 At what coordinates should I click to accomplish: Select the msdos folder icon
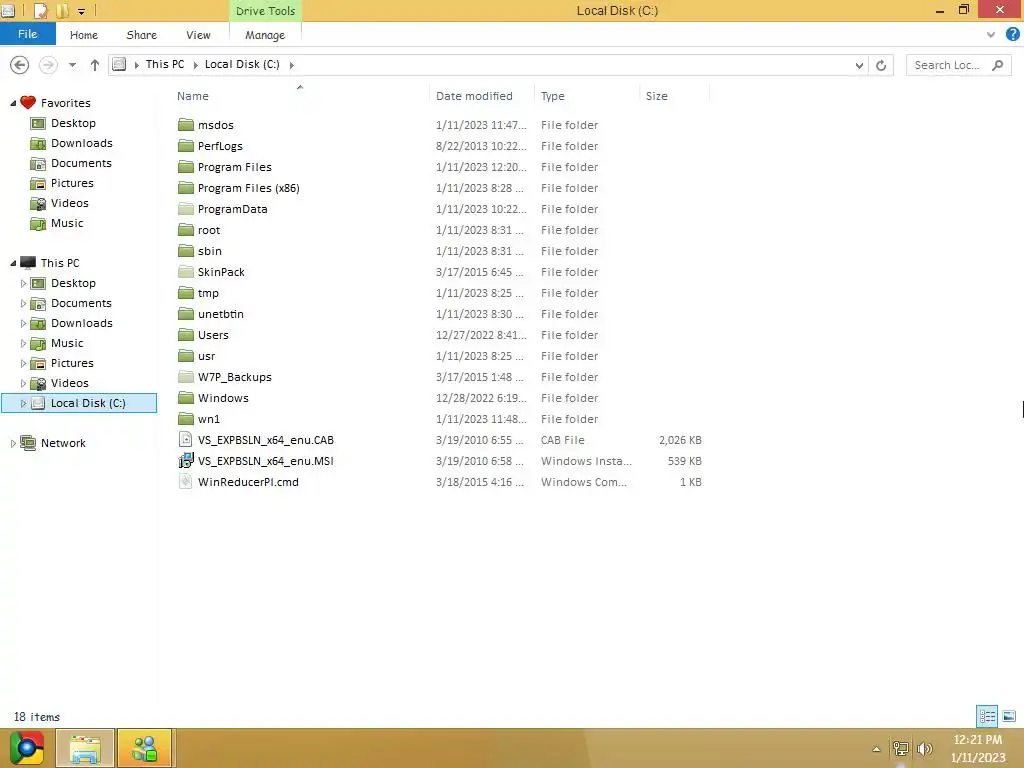pos(186,124)
